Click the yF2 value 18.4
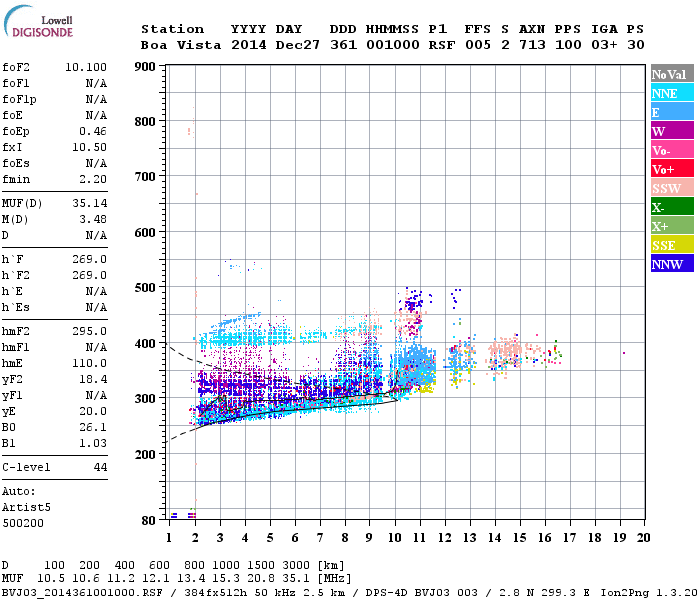700x600 pixels. coord(93,379)
